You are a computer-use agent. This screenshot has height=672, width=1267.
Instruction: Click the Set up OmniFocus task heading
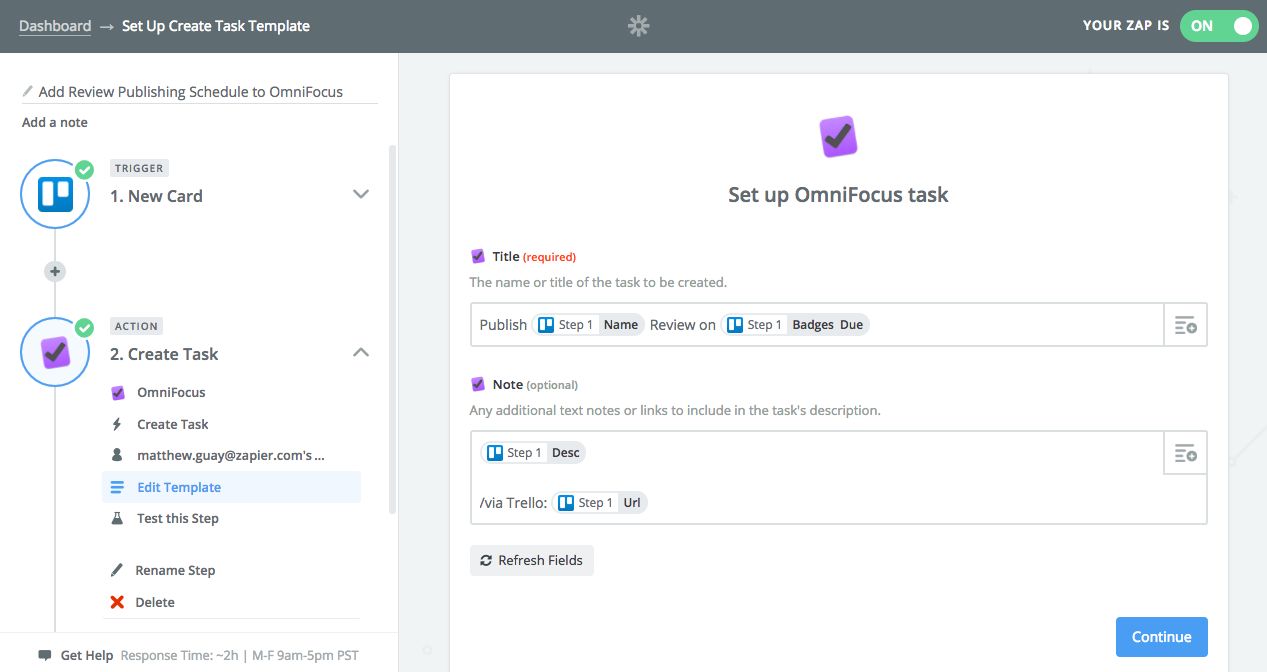click(x=838, y=195)
